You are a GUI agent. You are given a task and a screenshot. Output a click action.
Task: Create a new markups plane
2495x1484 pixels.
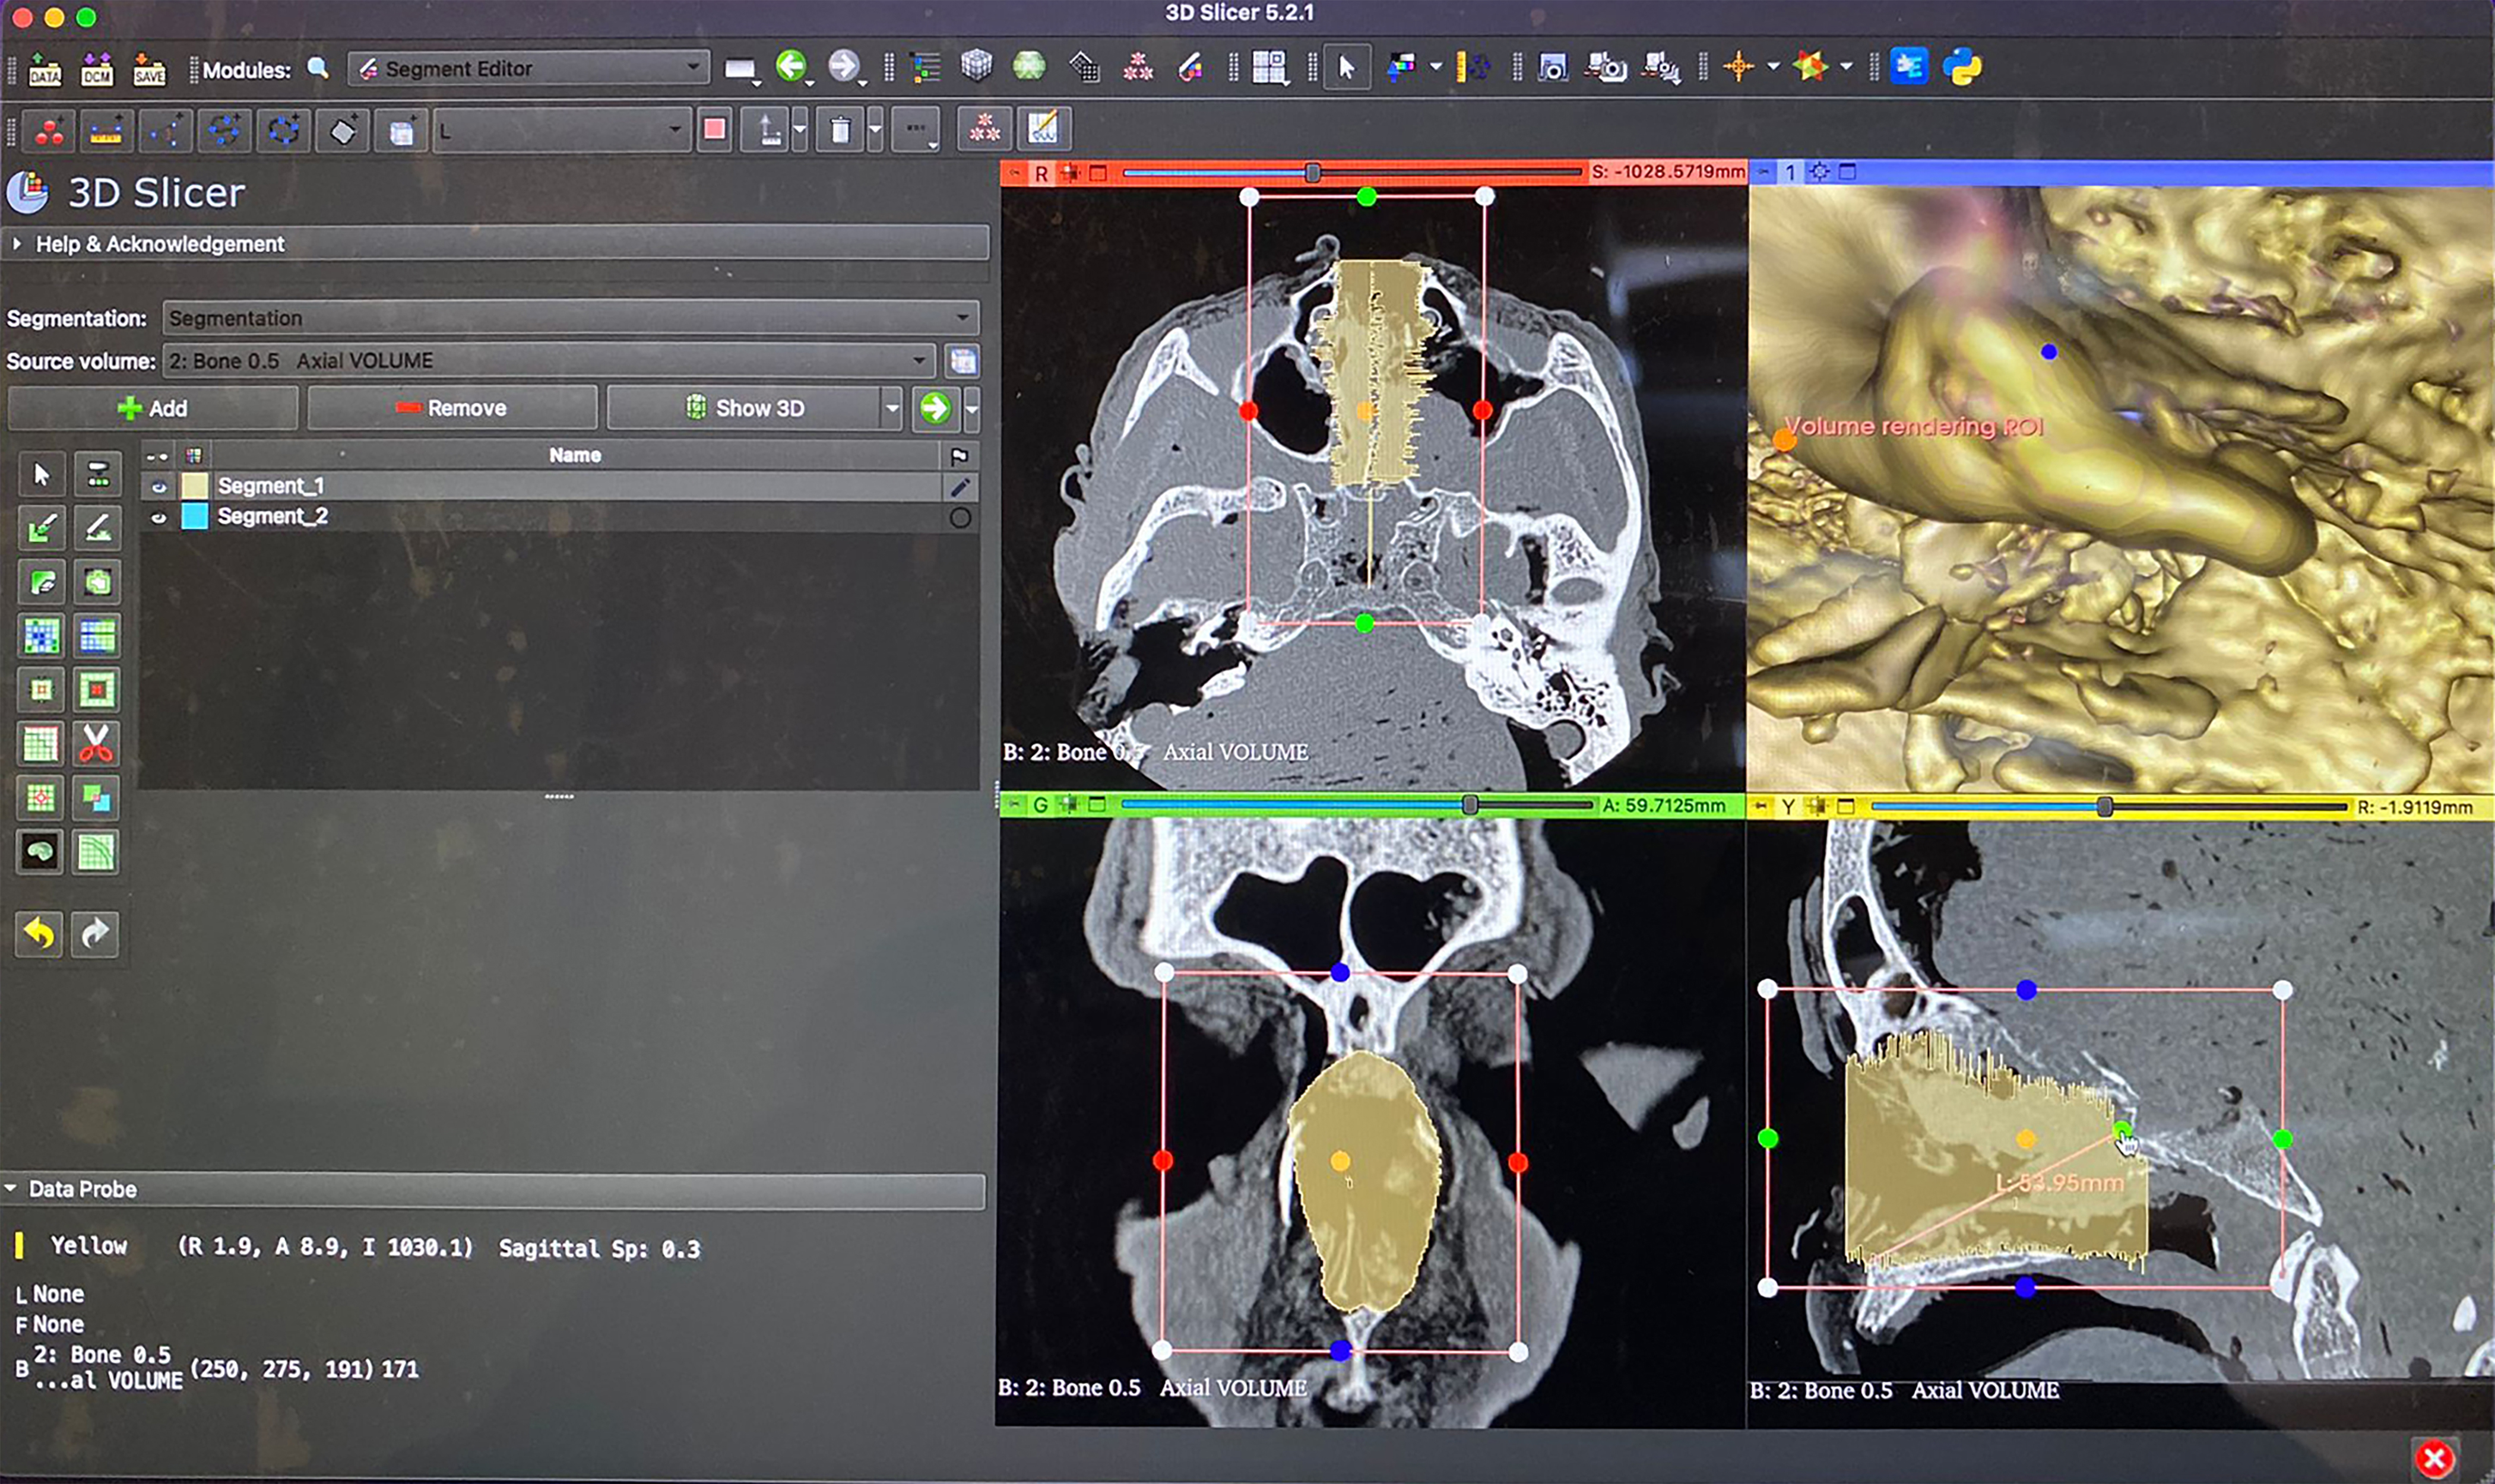point(342,130)
